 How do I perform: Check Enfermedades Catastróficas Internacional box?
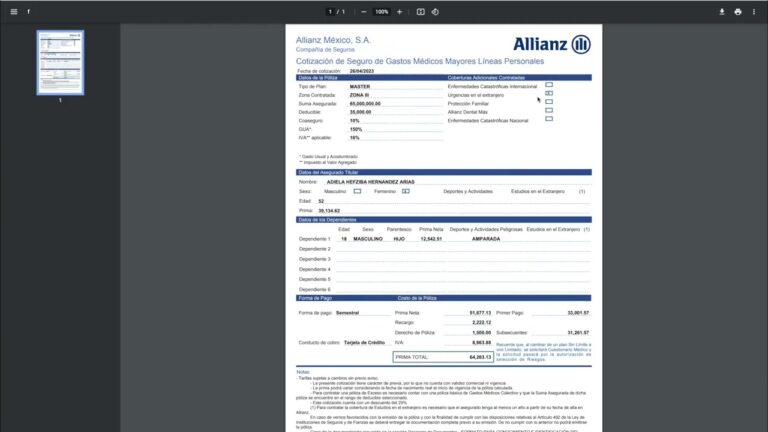point(549,85)
